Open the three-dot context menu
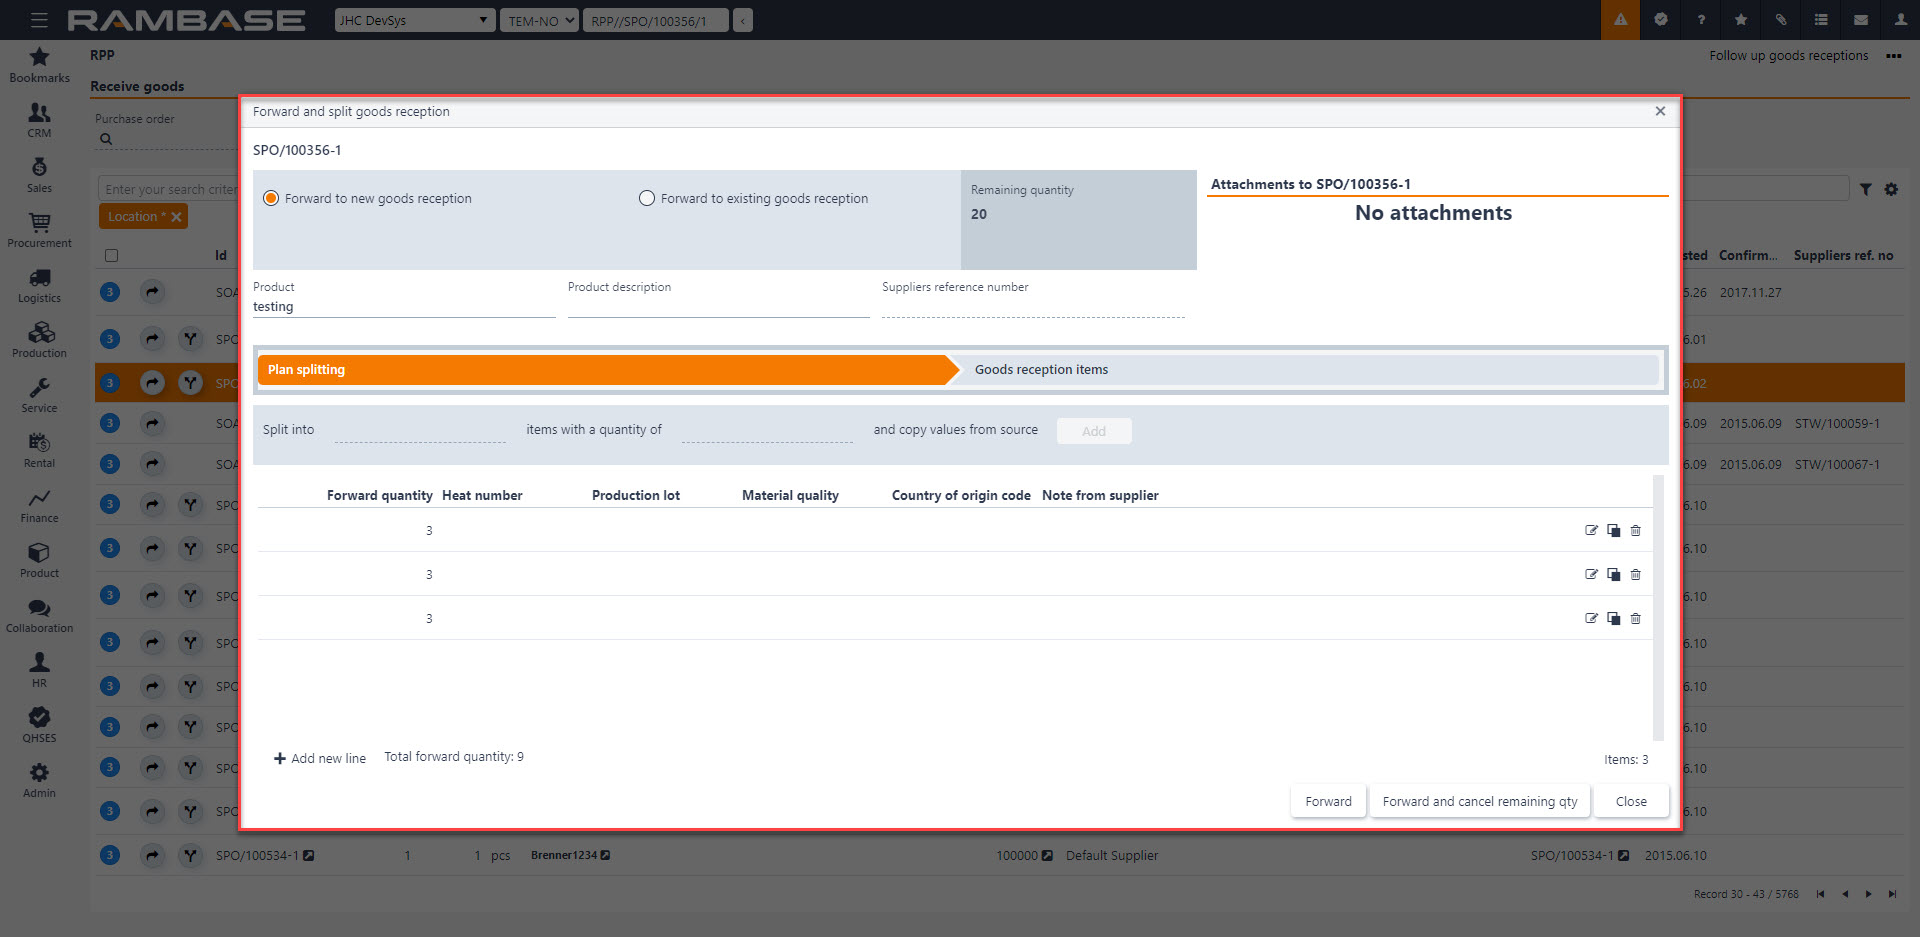1920x937 pixels. [1893, 56]
